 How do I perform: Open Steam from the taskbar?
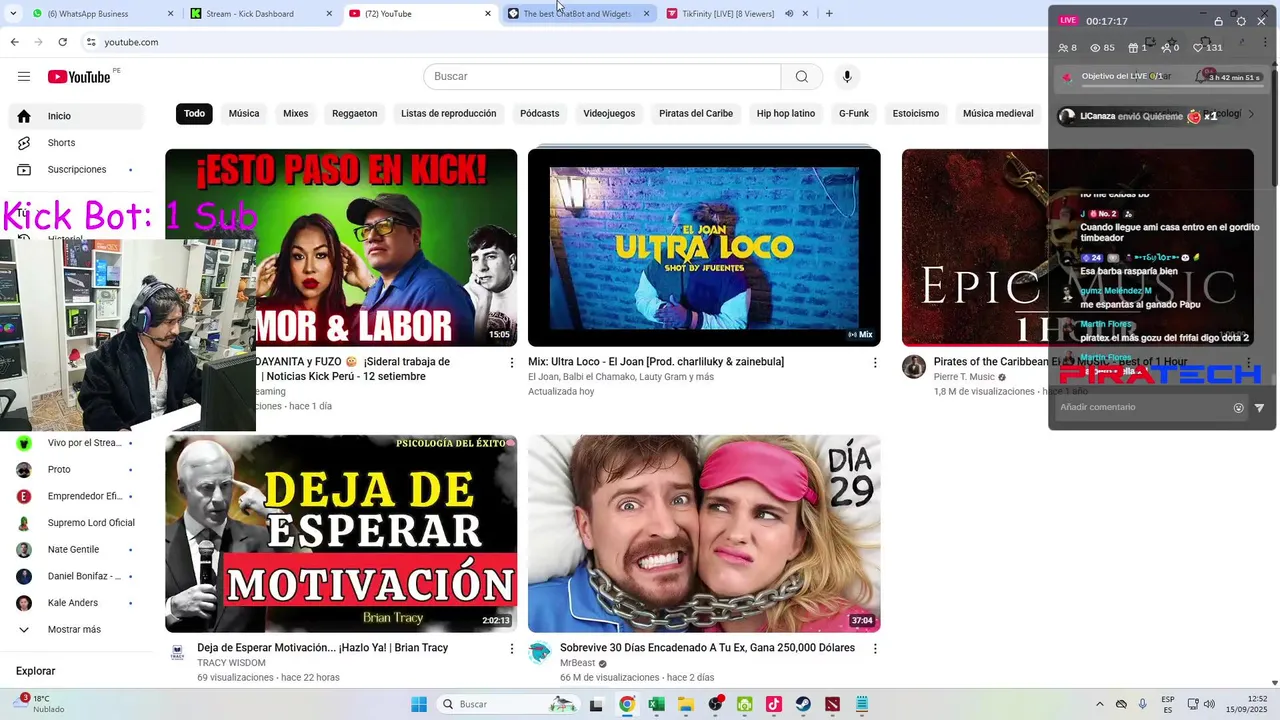803,705
